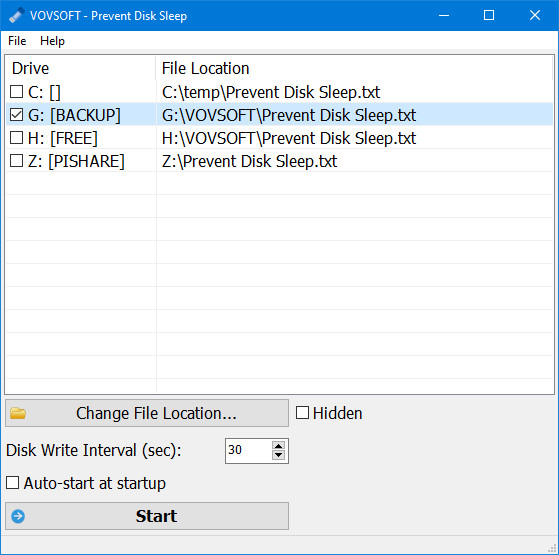Click Change File Location button

147,413
